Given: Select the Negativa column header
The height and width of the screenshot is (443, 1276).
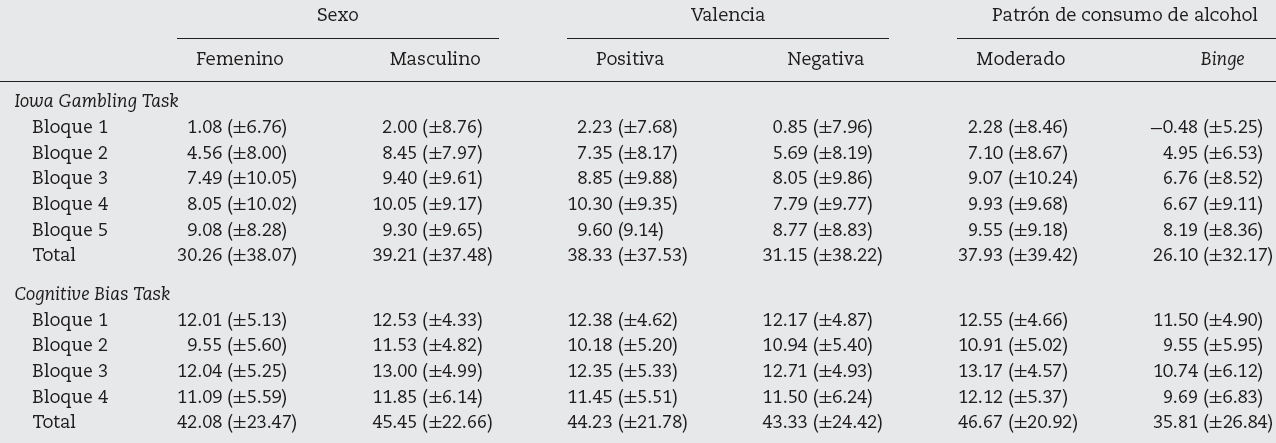Looking at the screenshot, I should pyautogui.click(x=825, y=59).
